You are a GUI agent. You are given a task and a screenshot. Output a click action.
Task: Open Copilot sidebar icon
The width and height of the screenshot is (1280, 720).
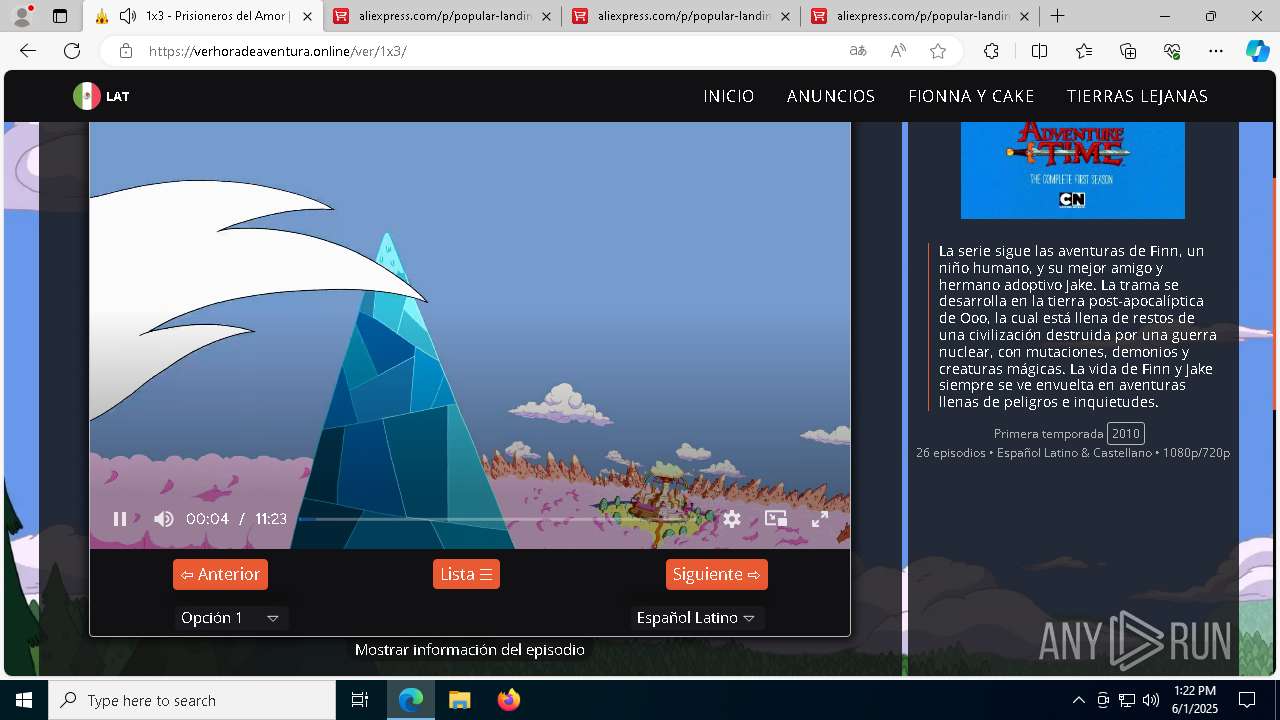point(1257,51)
